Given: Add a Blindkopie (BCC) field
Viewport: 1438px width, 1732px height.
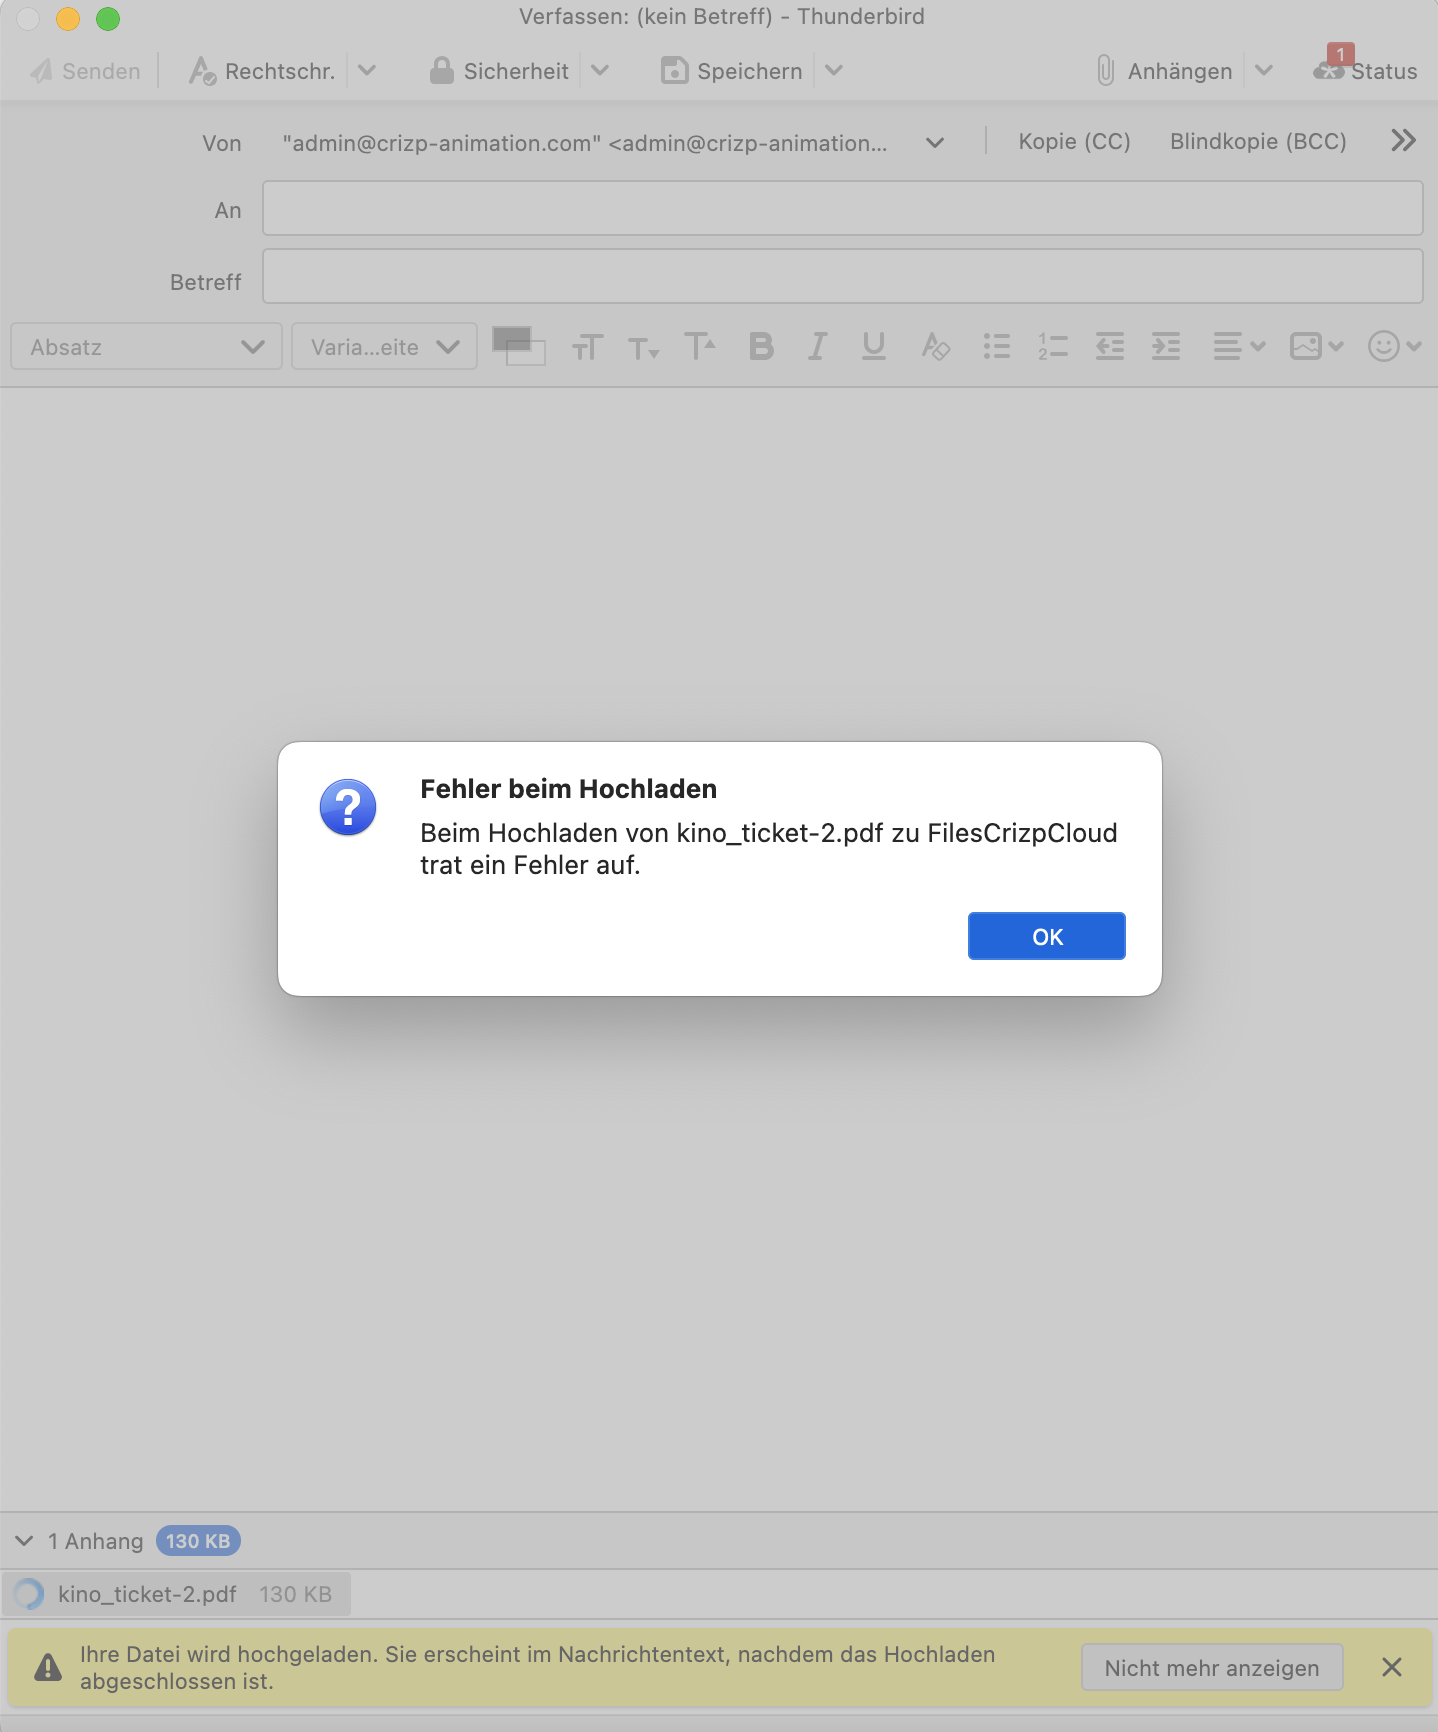Looking at the screenshot, I should click(x=1258, y=141).
